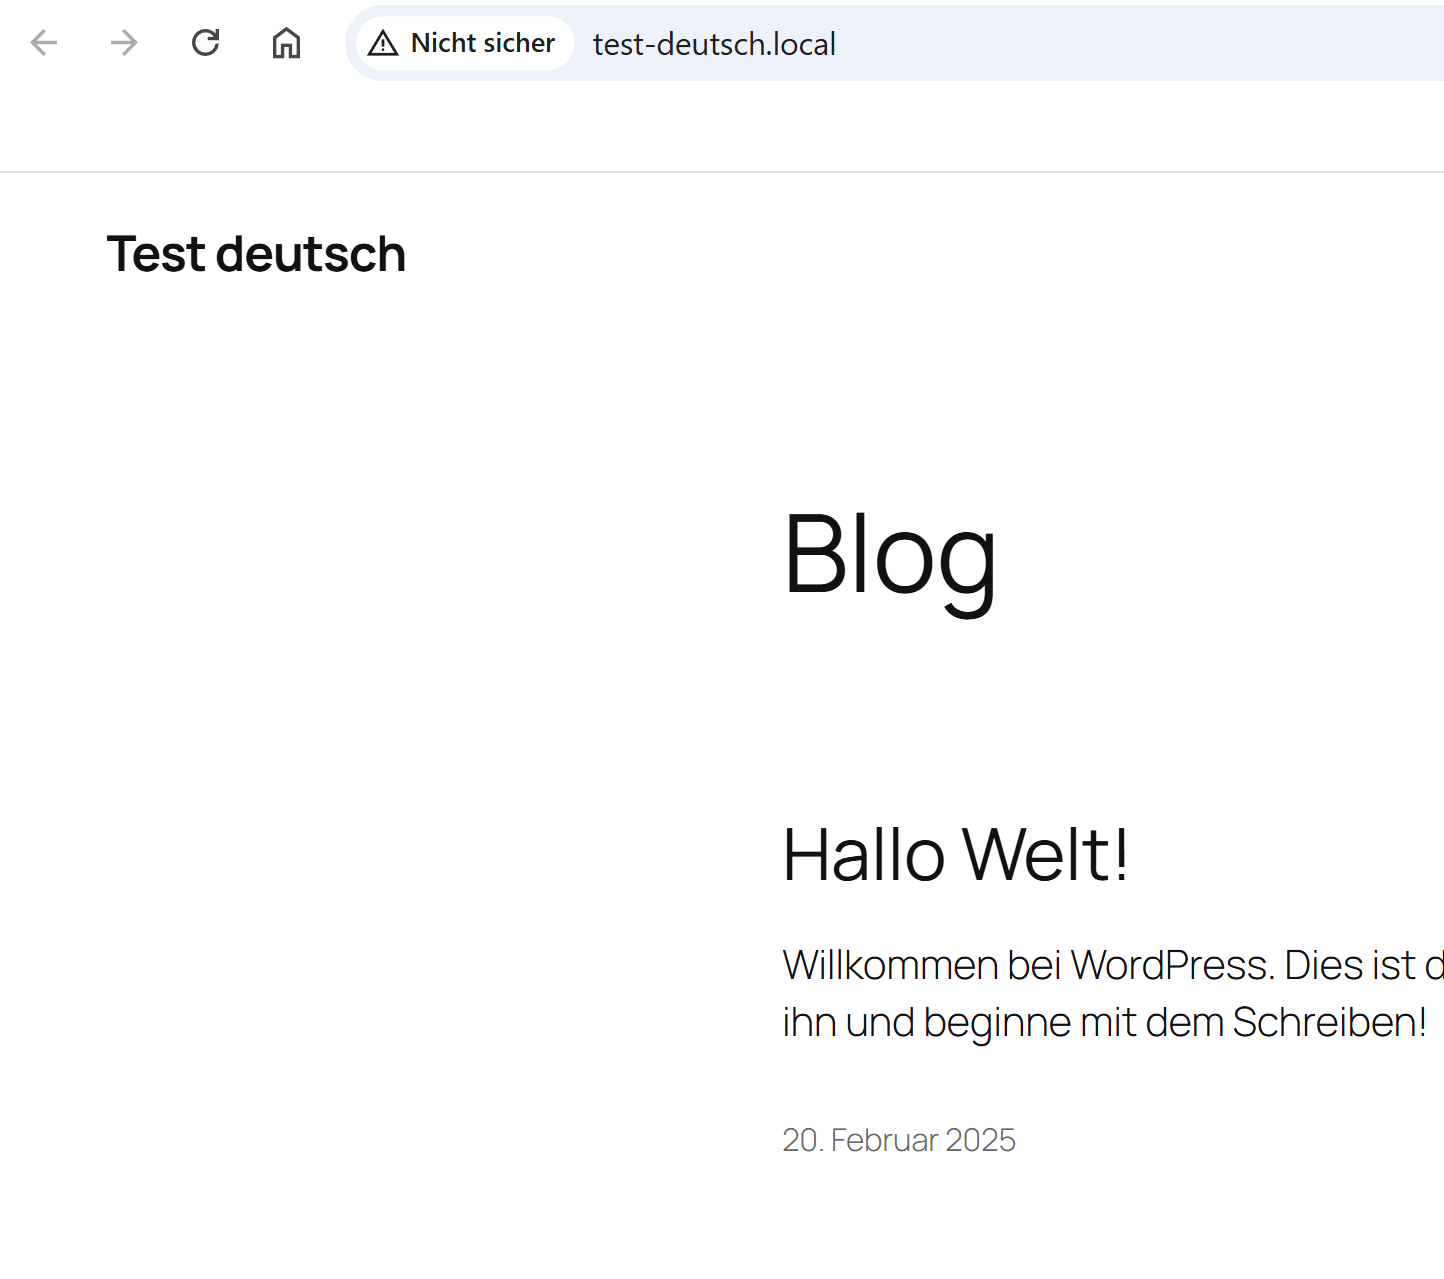Select the test-deutsch.local URL text
This screenshot has height=1279, width=1444.
click(714, 44)
